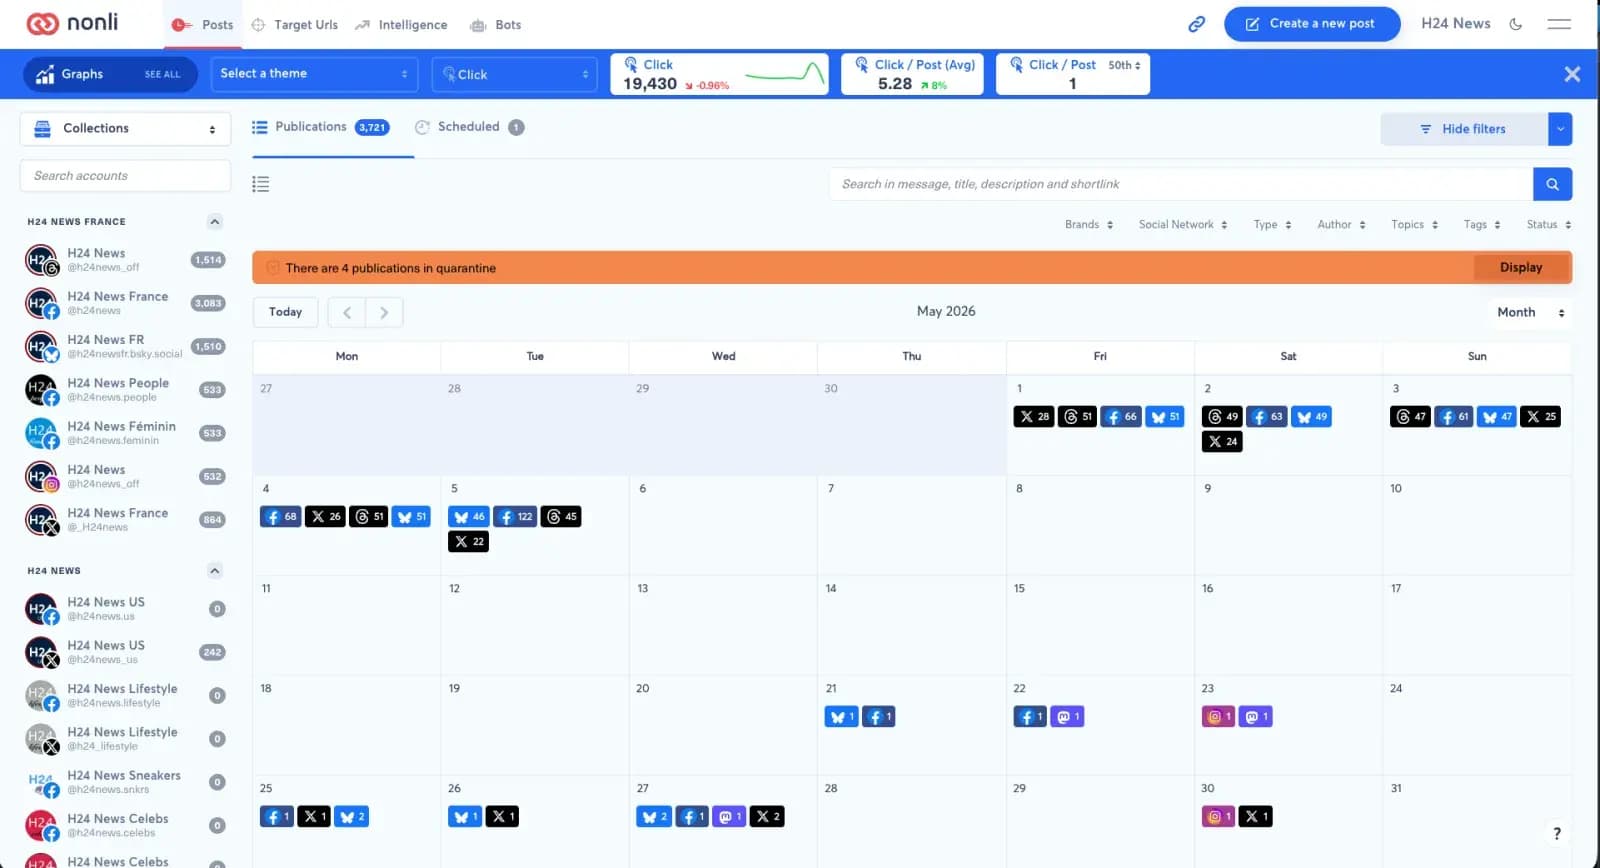This screenshot has width=1600, height=868.
Task: Go to Bots tab
Action: pyautogui.click(x=496, y=25)
